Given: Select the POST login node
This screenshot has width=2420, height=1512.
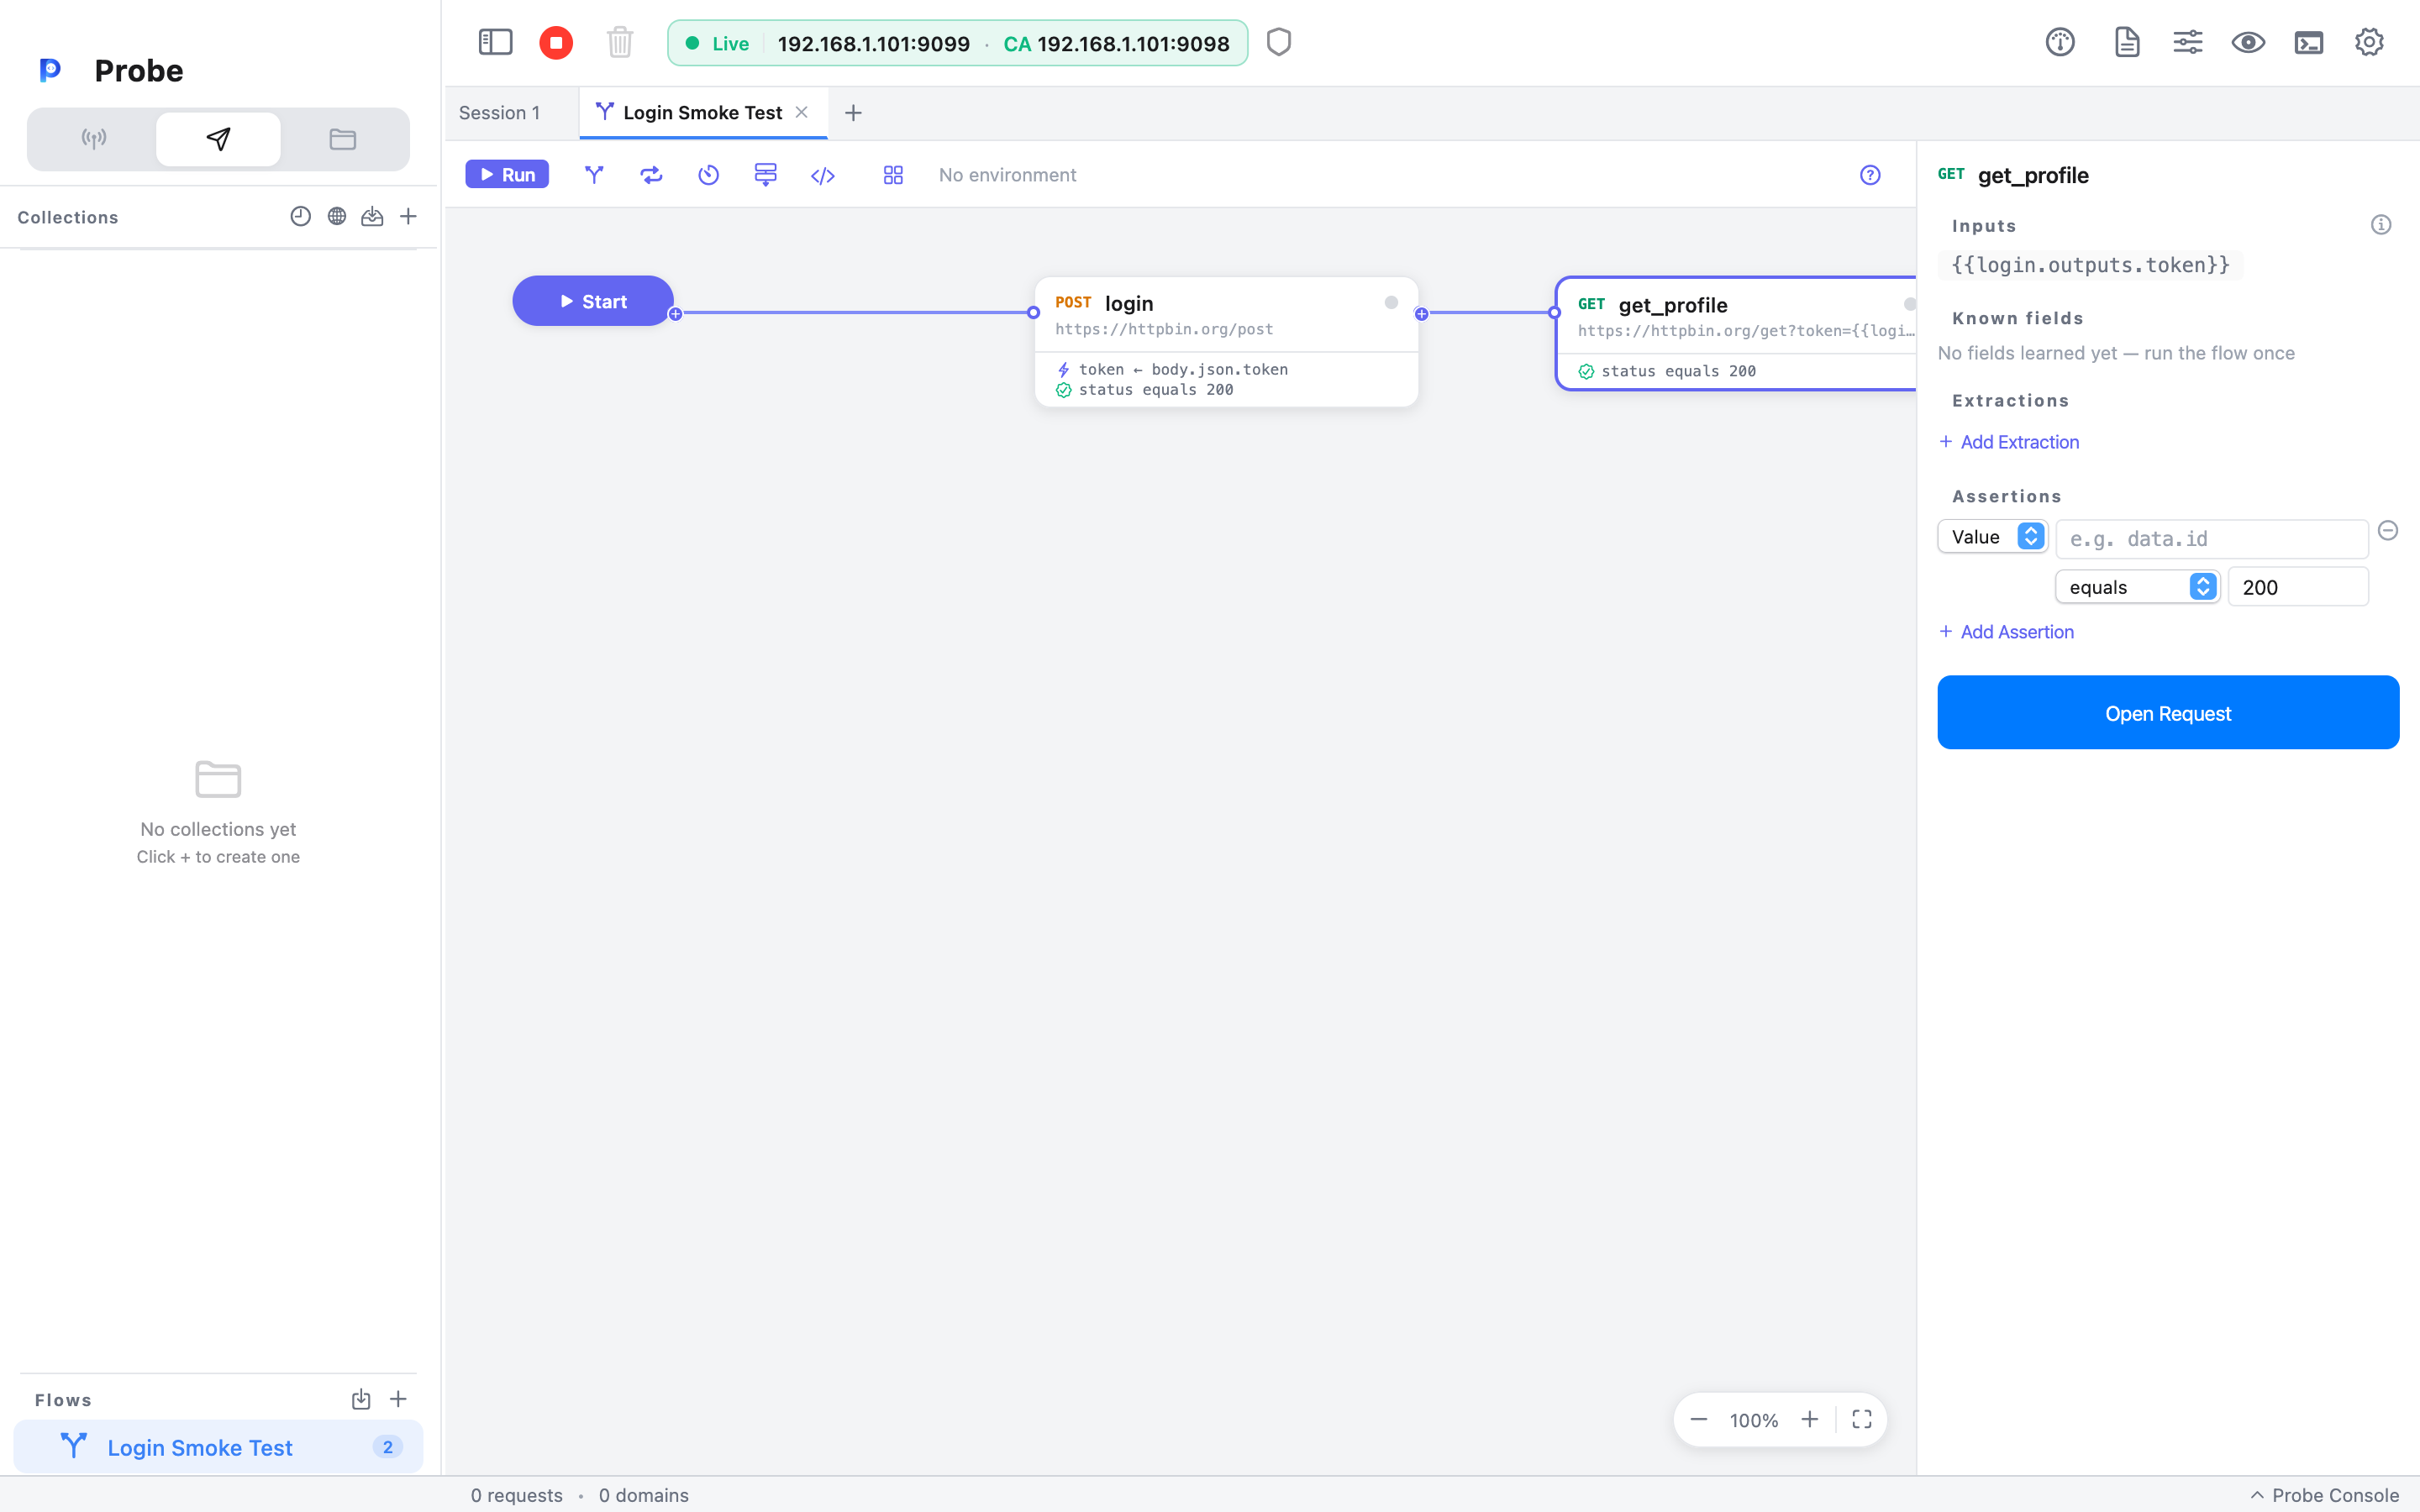Looking at the screenshot, I should tap(1226, 341).
